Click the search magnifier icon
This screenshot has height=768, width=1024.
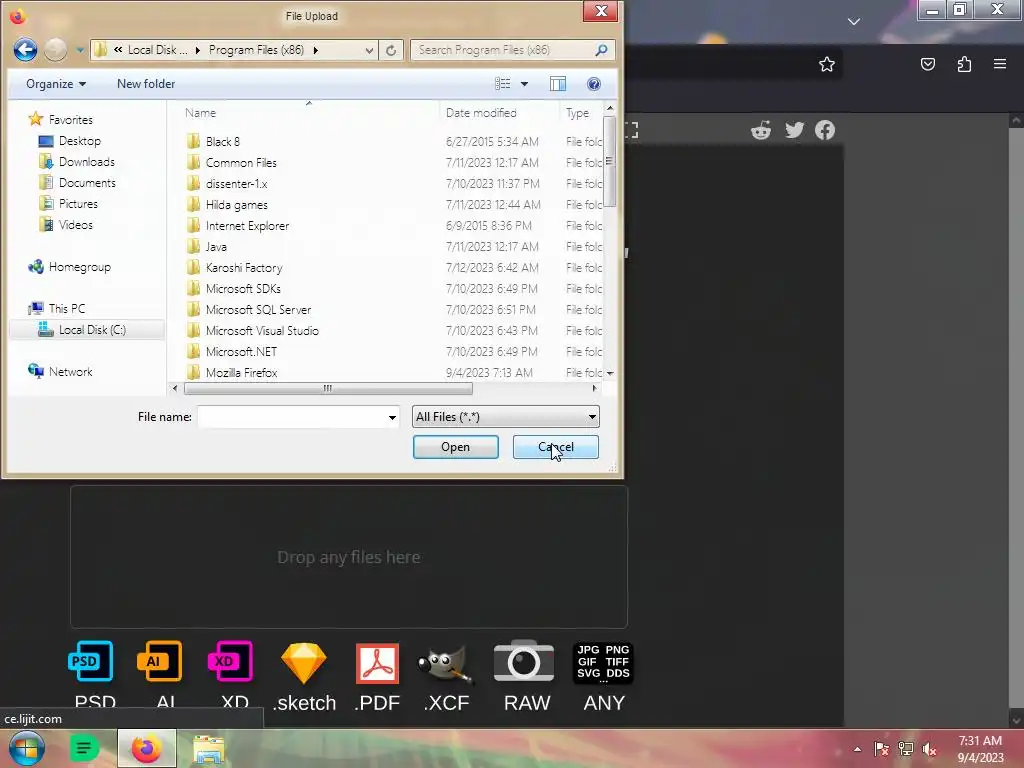[x=601, y=50]
